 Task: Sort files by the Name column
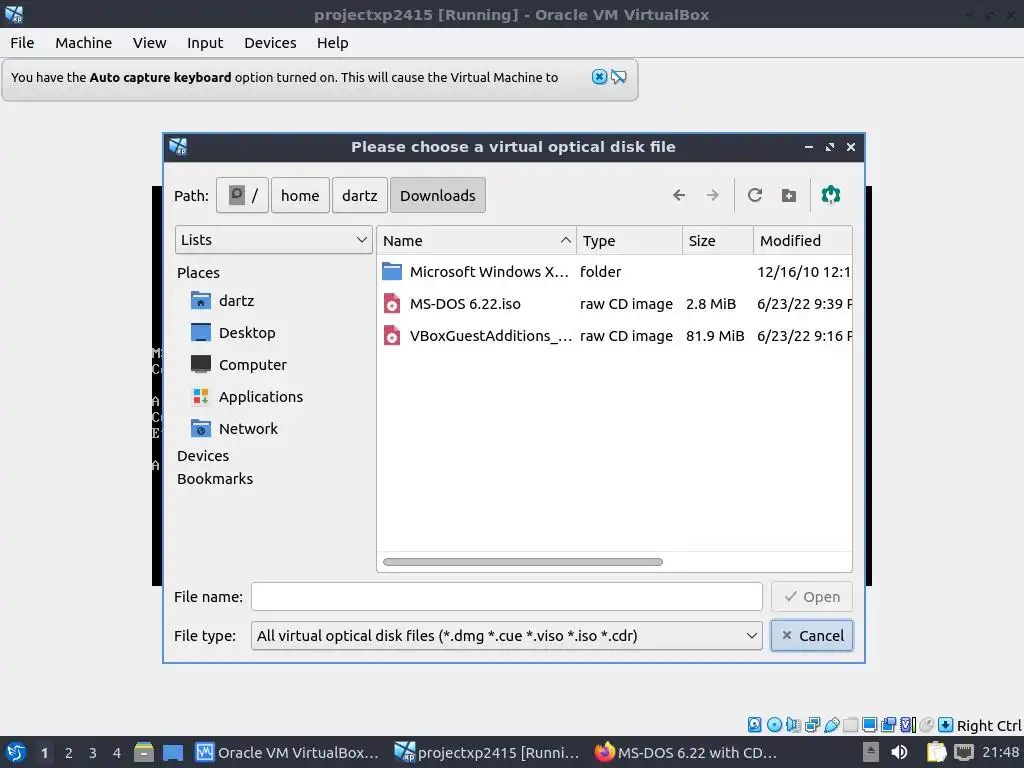pyautogui.click(x=477, y=240)
